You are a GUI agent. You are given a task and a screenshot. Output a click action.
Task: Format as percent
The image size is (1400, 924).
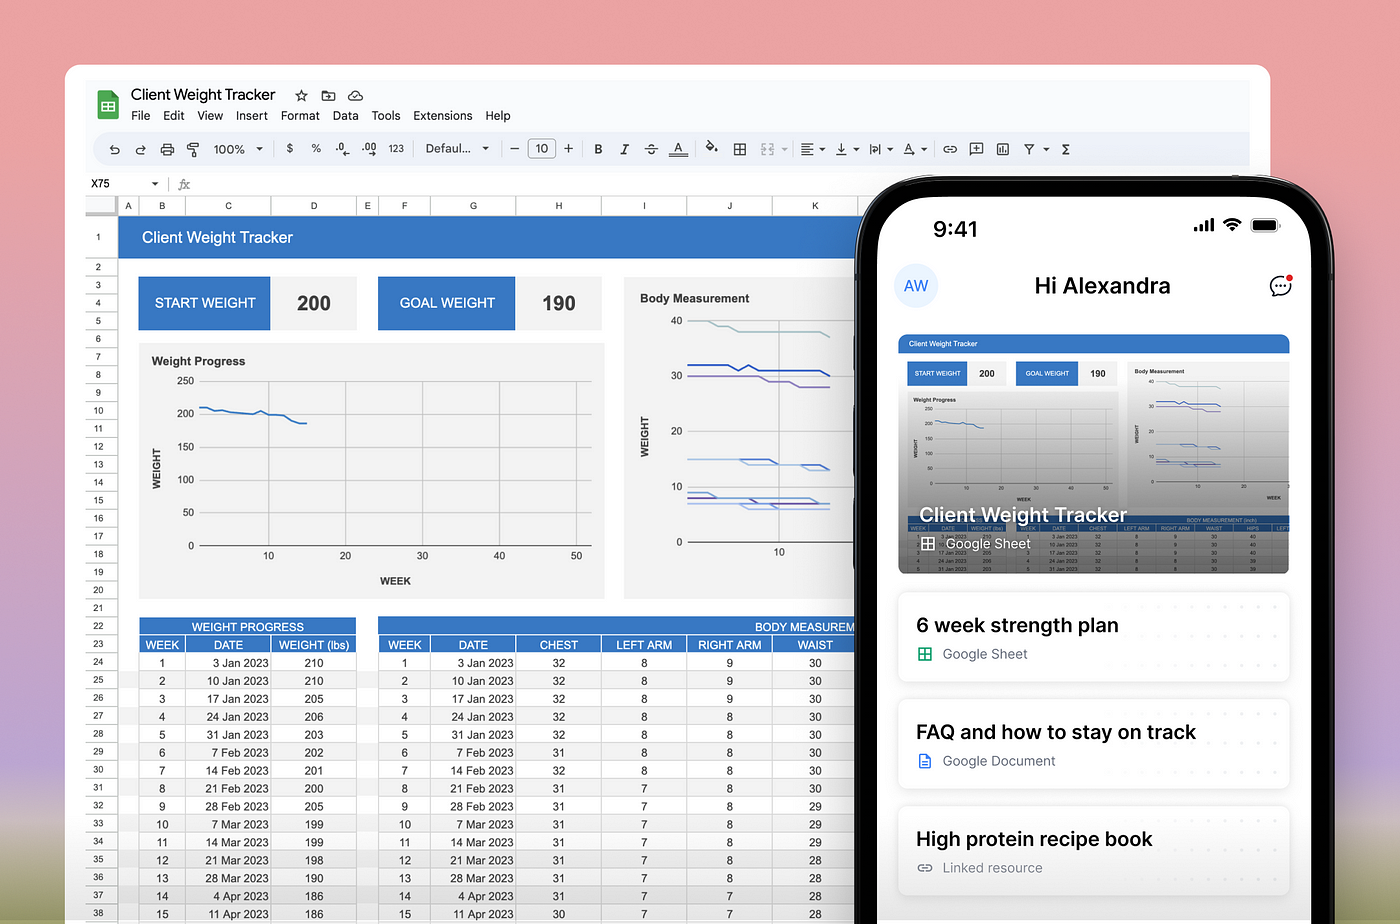pos(316,148)
